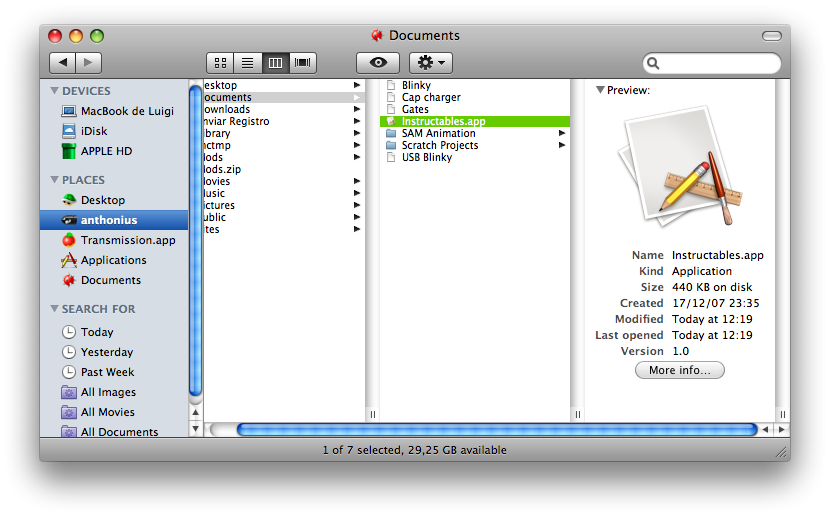Open the Action gear menu
The width and height of the screenshot is (830, 516).
[x=431, y=63]
